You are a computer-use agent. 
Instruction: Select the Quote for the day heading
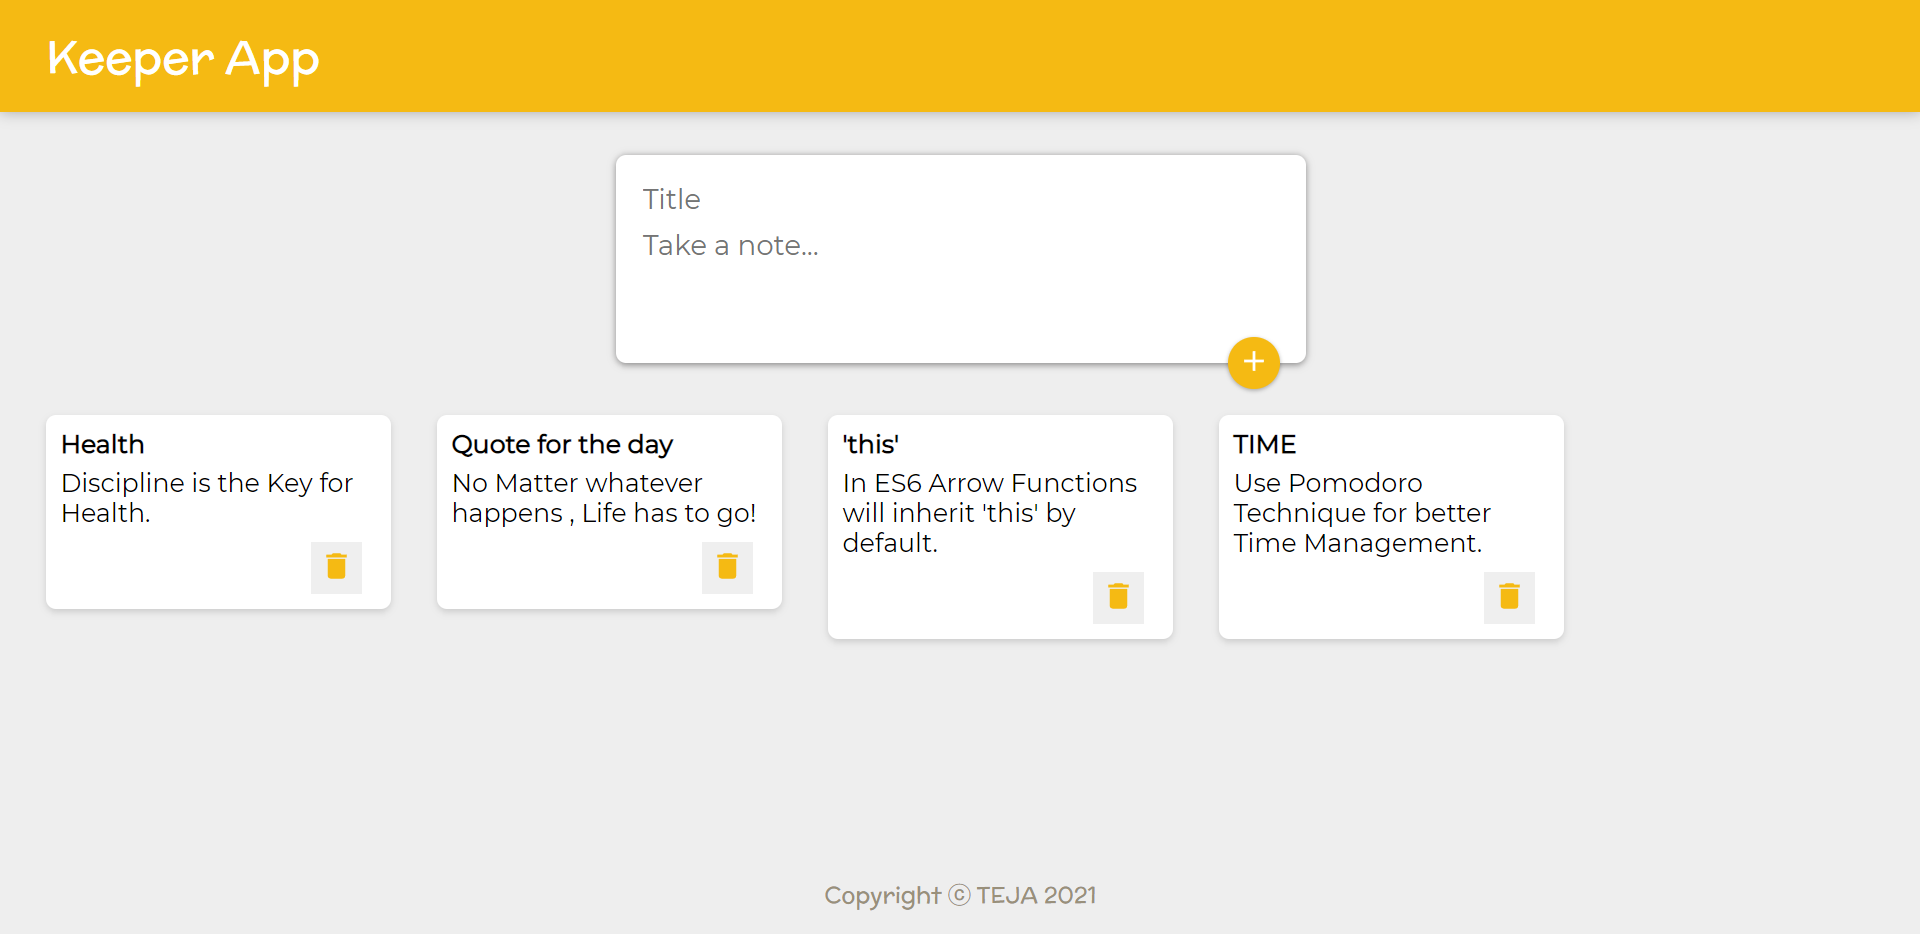[x=562, y=444]
